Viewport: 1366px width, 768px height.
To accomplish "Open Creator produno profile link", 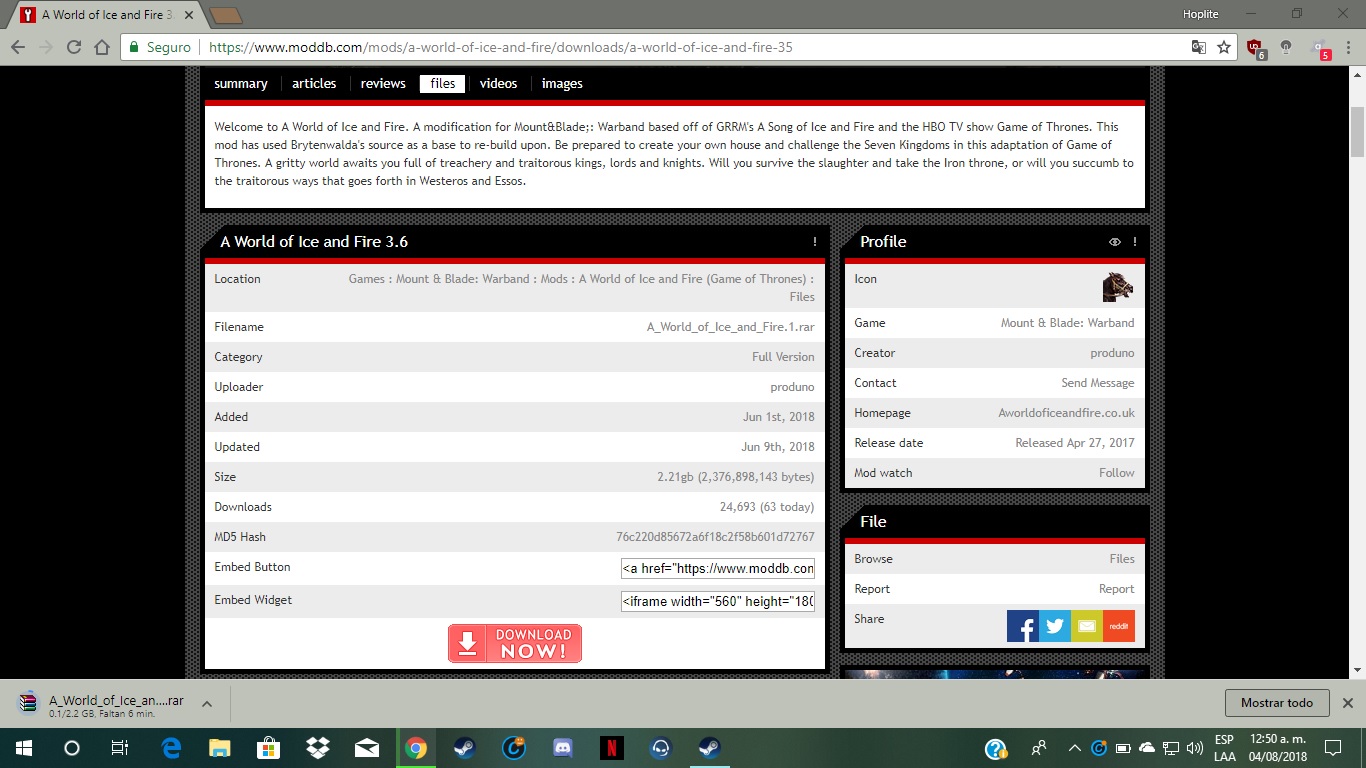I will coord(1113,353).
